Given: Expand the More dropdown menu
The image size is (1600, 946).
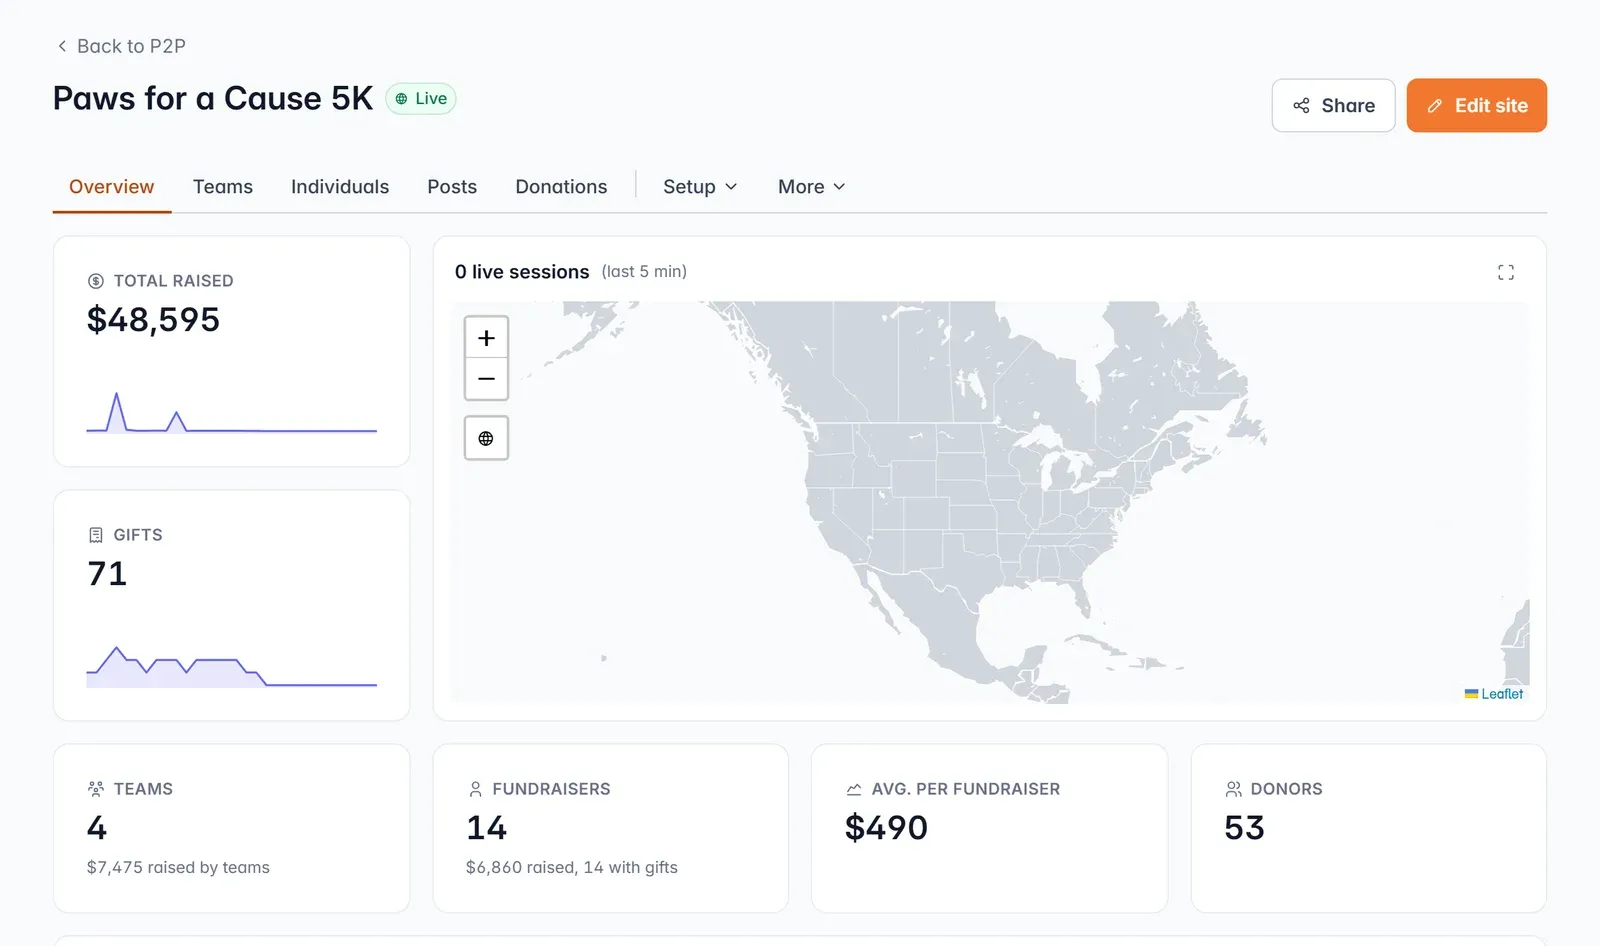Looking at the screenshot, I should pos(811,187).
